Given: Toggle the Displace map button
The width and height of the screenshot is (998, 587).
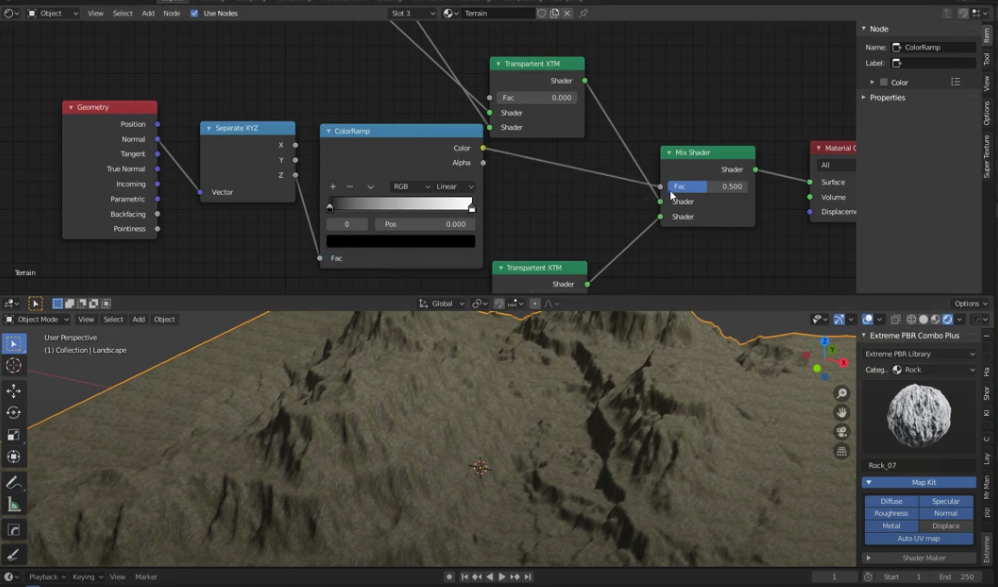Looking at the screenshot, I should pos(945,526).
